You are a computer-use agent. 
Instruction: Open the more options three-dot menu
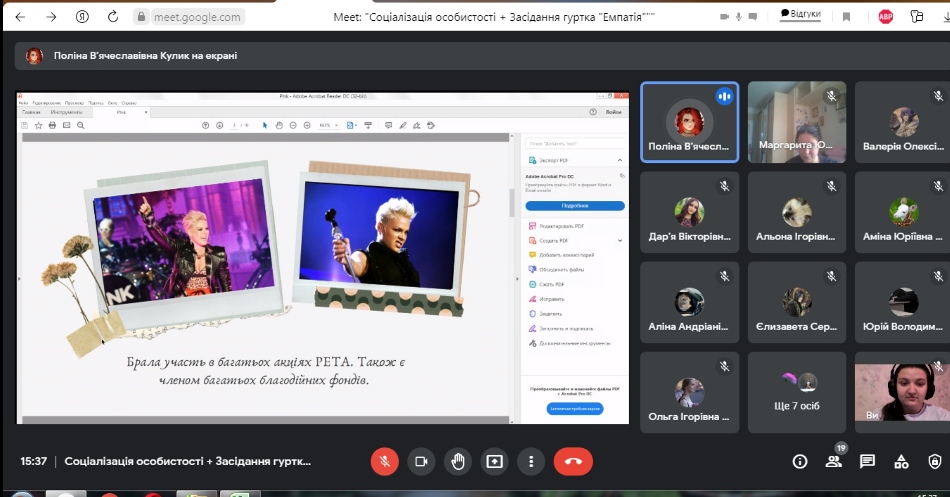(x=531, y=461)
